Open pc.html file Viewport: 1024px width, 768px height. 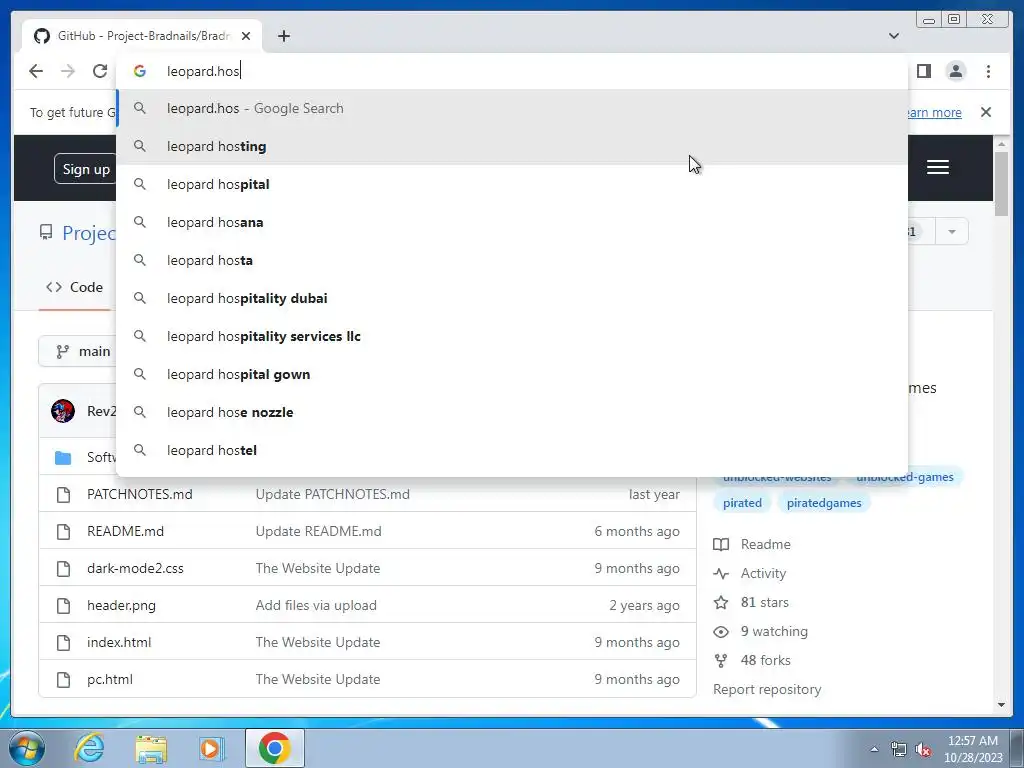pyautogui.click(x=110, y=680)
